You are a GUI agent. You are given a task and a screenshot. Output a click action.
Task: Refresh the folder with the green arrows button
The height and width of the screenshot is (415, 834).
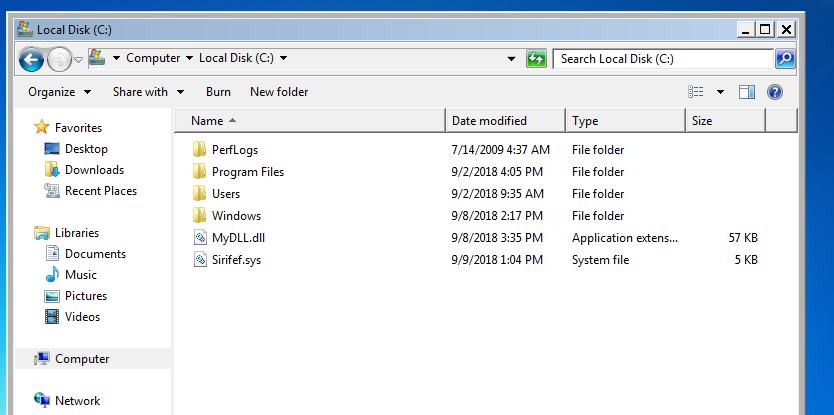point(536,59)
